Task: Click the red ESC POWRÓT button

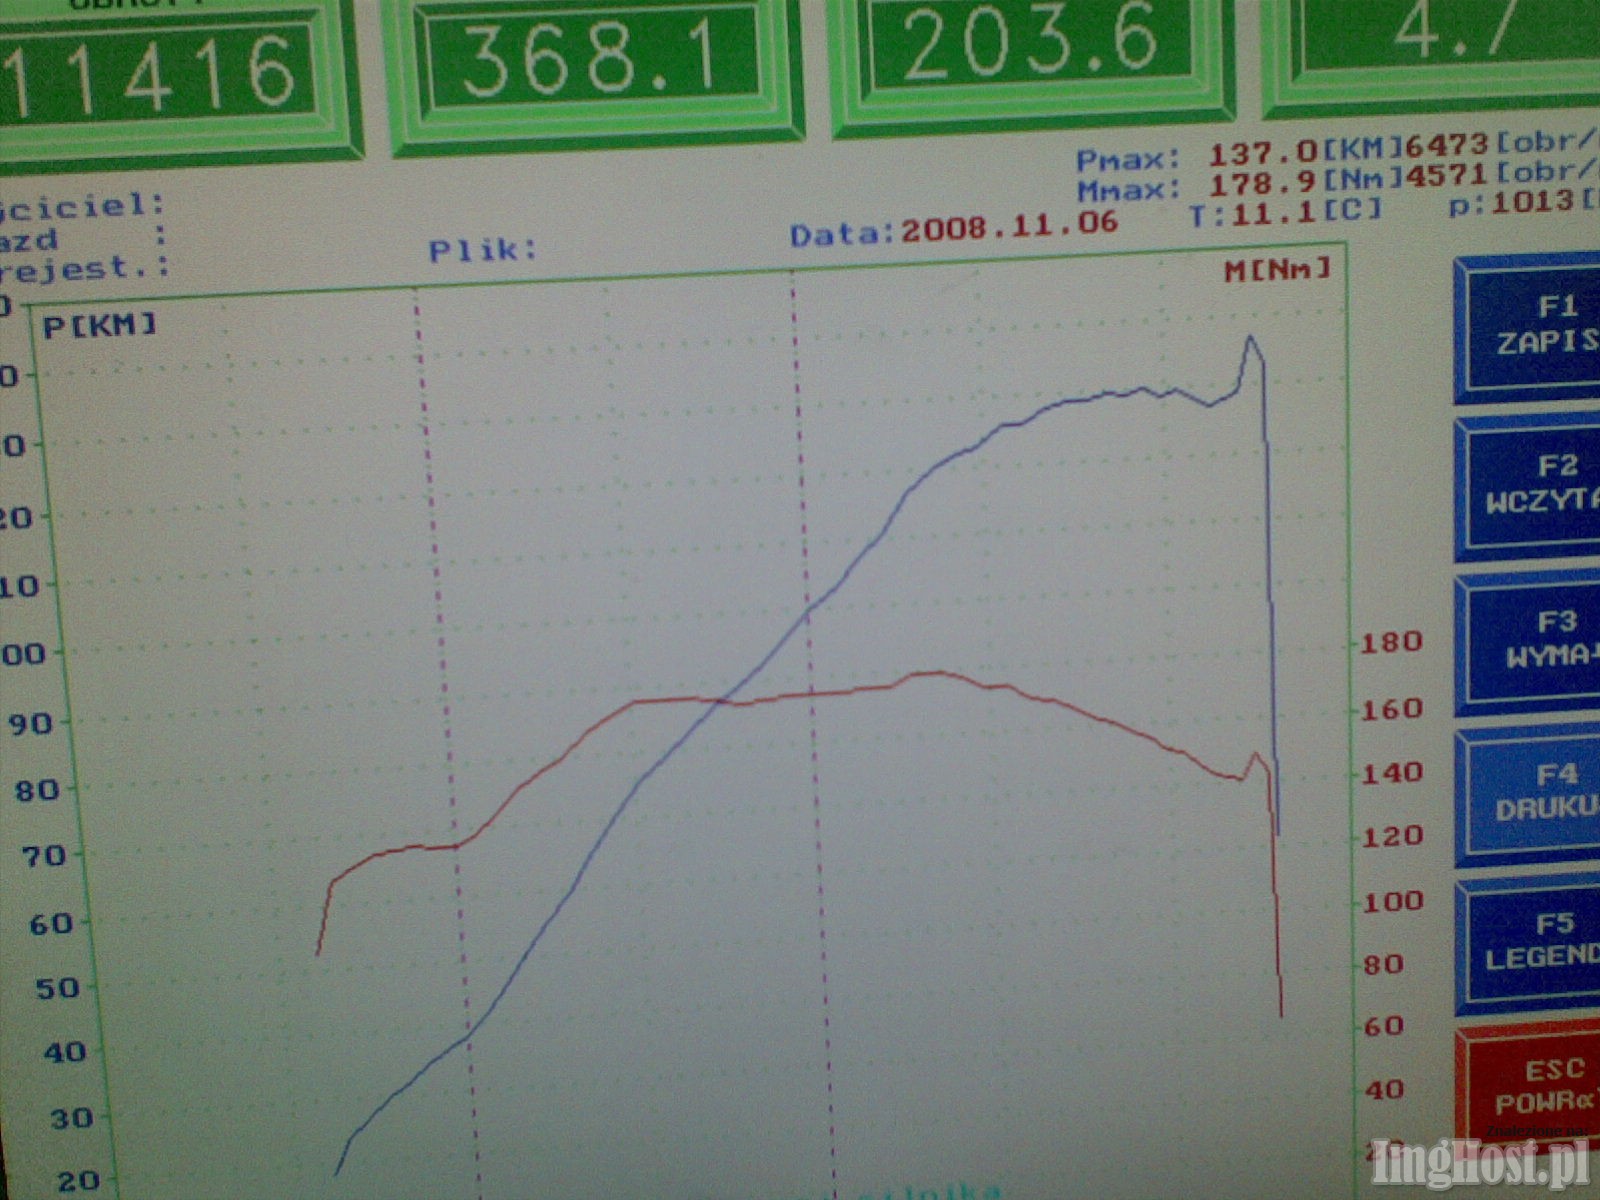Action: (1528, 1088)
